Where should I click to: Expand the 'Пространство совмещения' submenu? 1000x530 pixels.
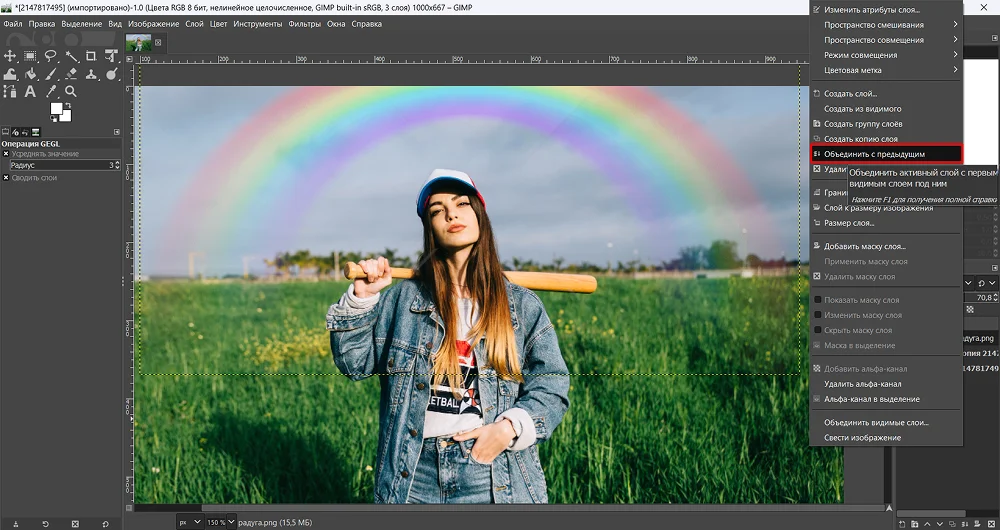coord(886,40)
